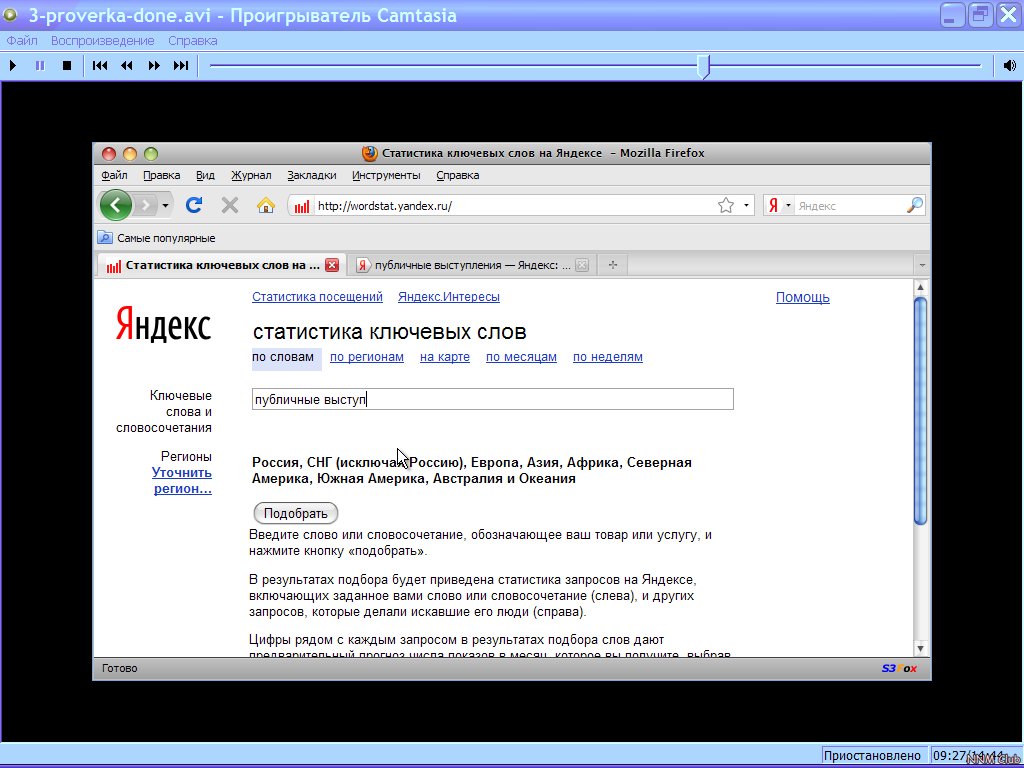Viewport: 1024px width, 768px height.
Task: Skip to the end of the video
Action: pos(181,66)
